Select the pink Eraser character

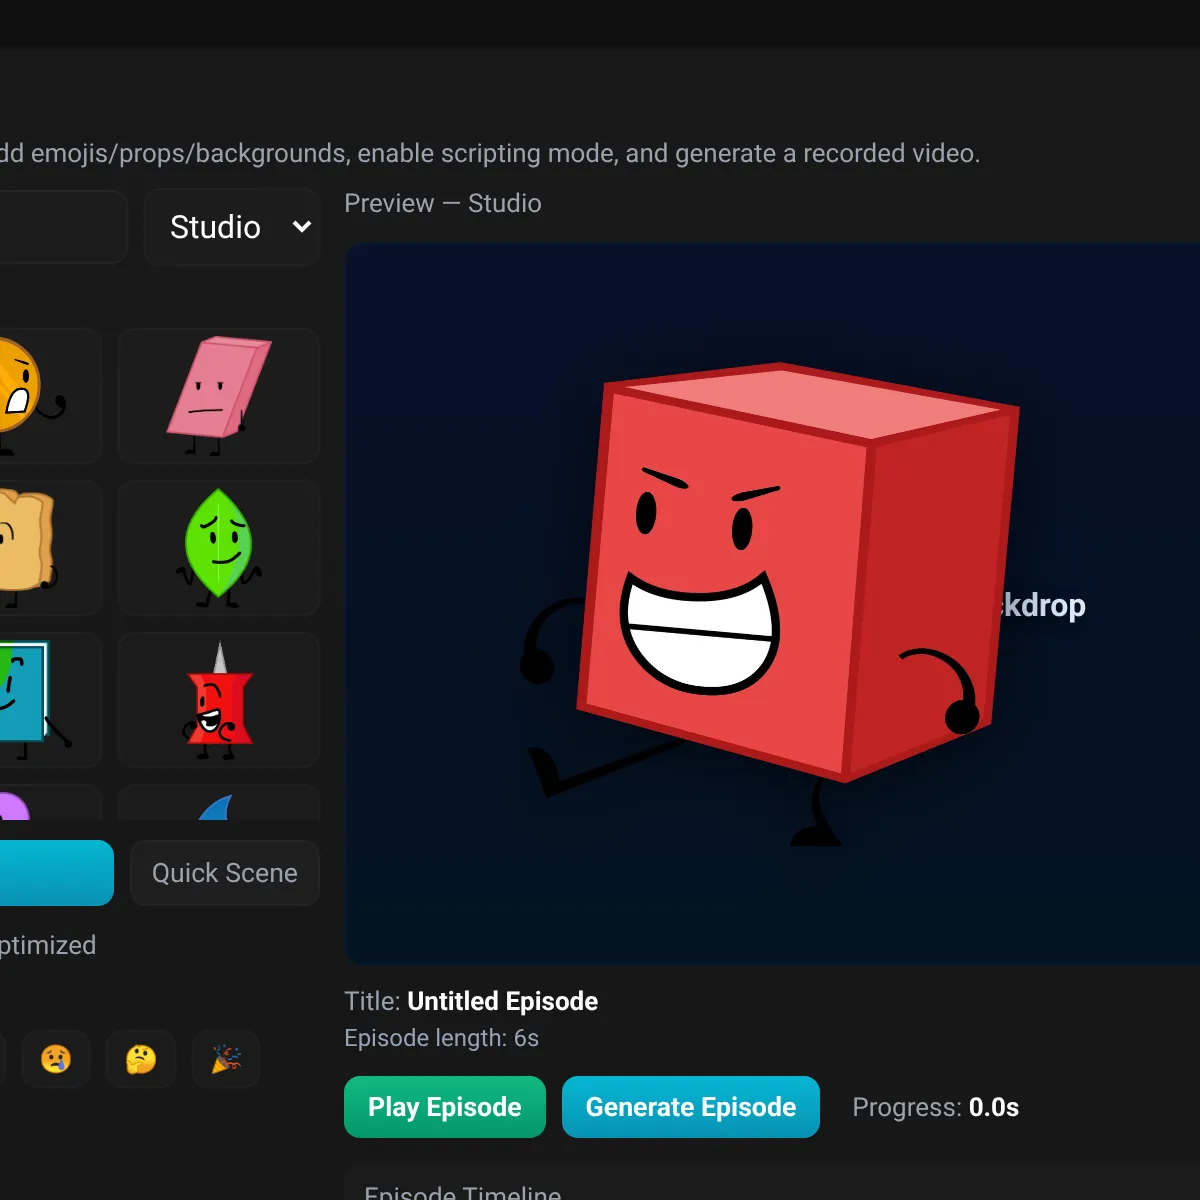219,396
